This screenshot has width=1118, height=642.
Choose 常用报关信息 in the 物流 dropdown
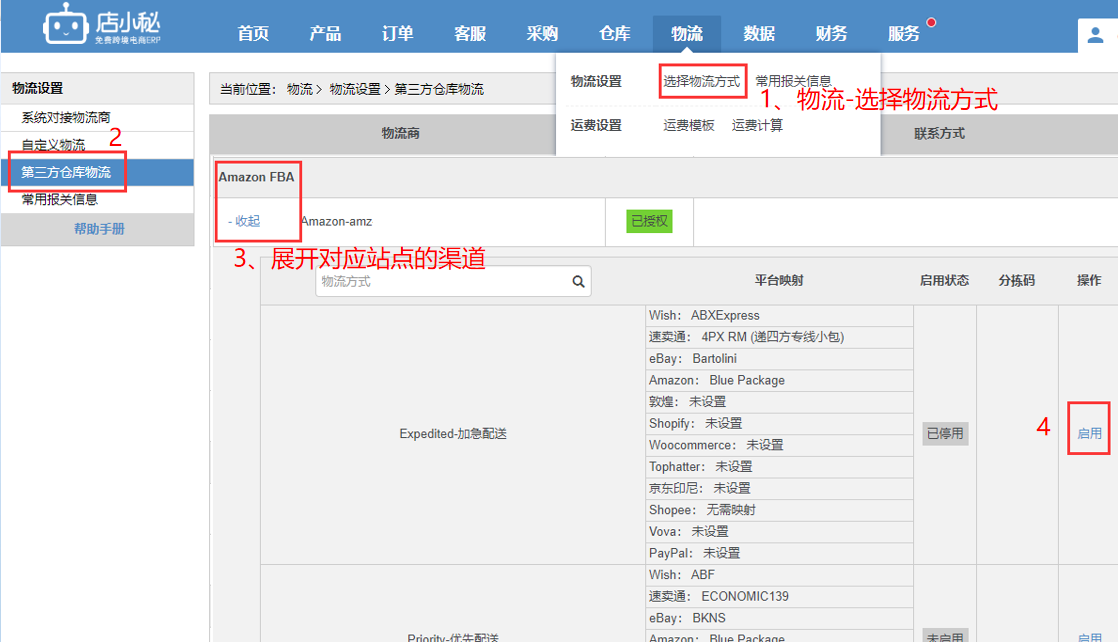pos(794,81)
